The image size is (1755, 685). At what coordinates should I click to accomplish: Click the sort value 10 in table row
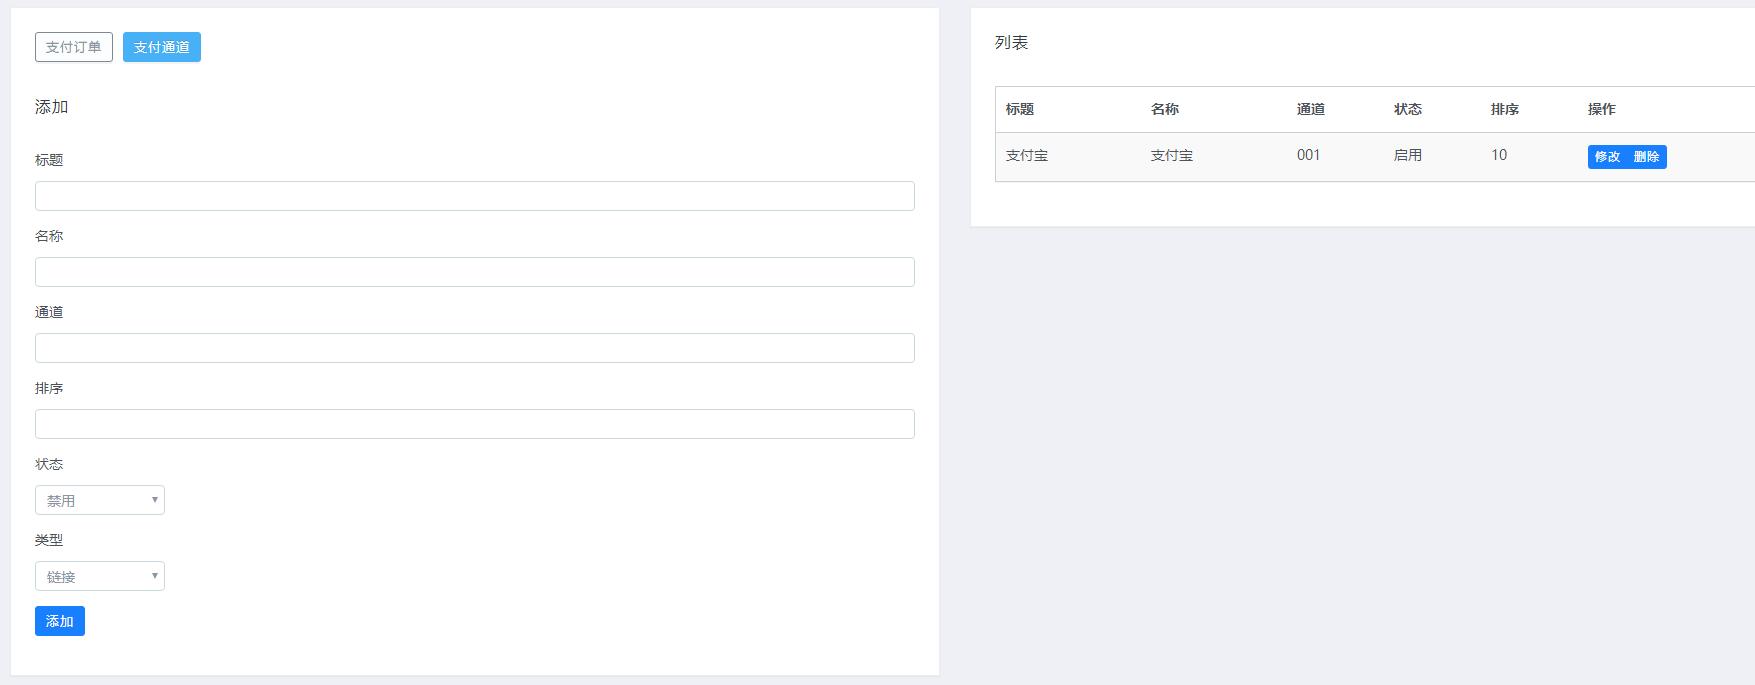click(x=1499, y=155)
